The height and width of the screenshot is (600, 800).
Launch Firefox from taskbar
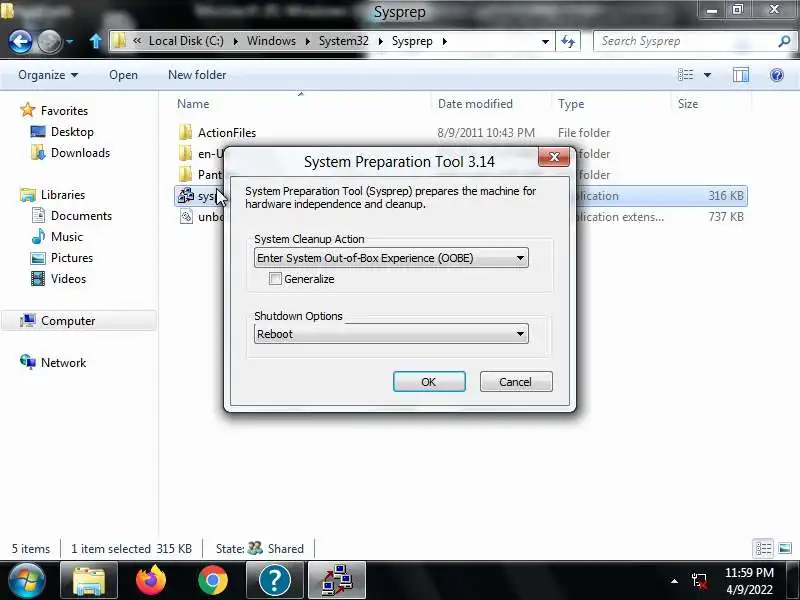151,580
